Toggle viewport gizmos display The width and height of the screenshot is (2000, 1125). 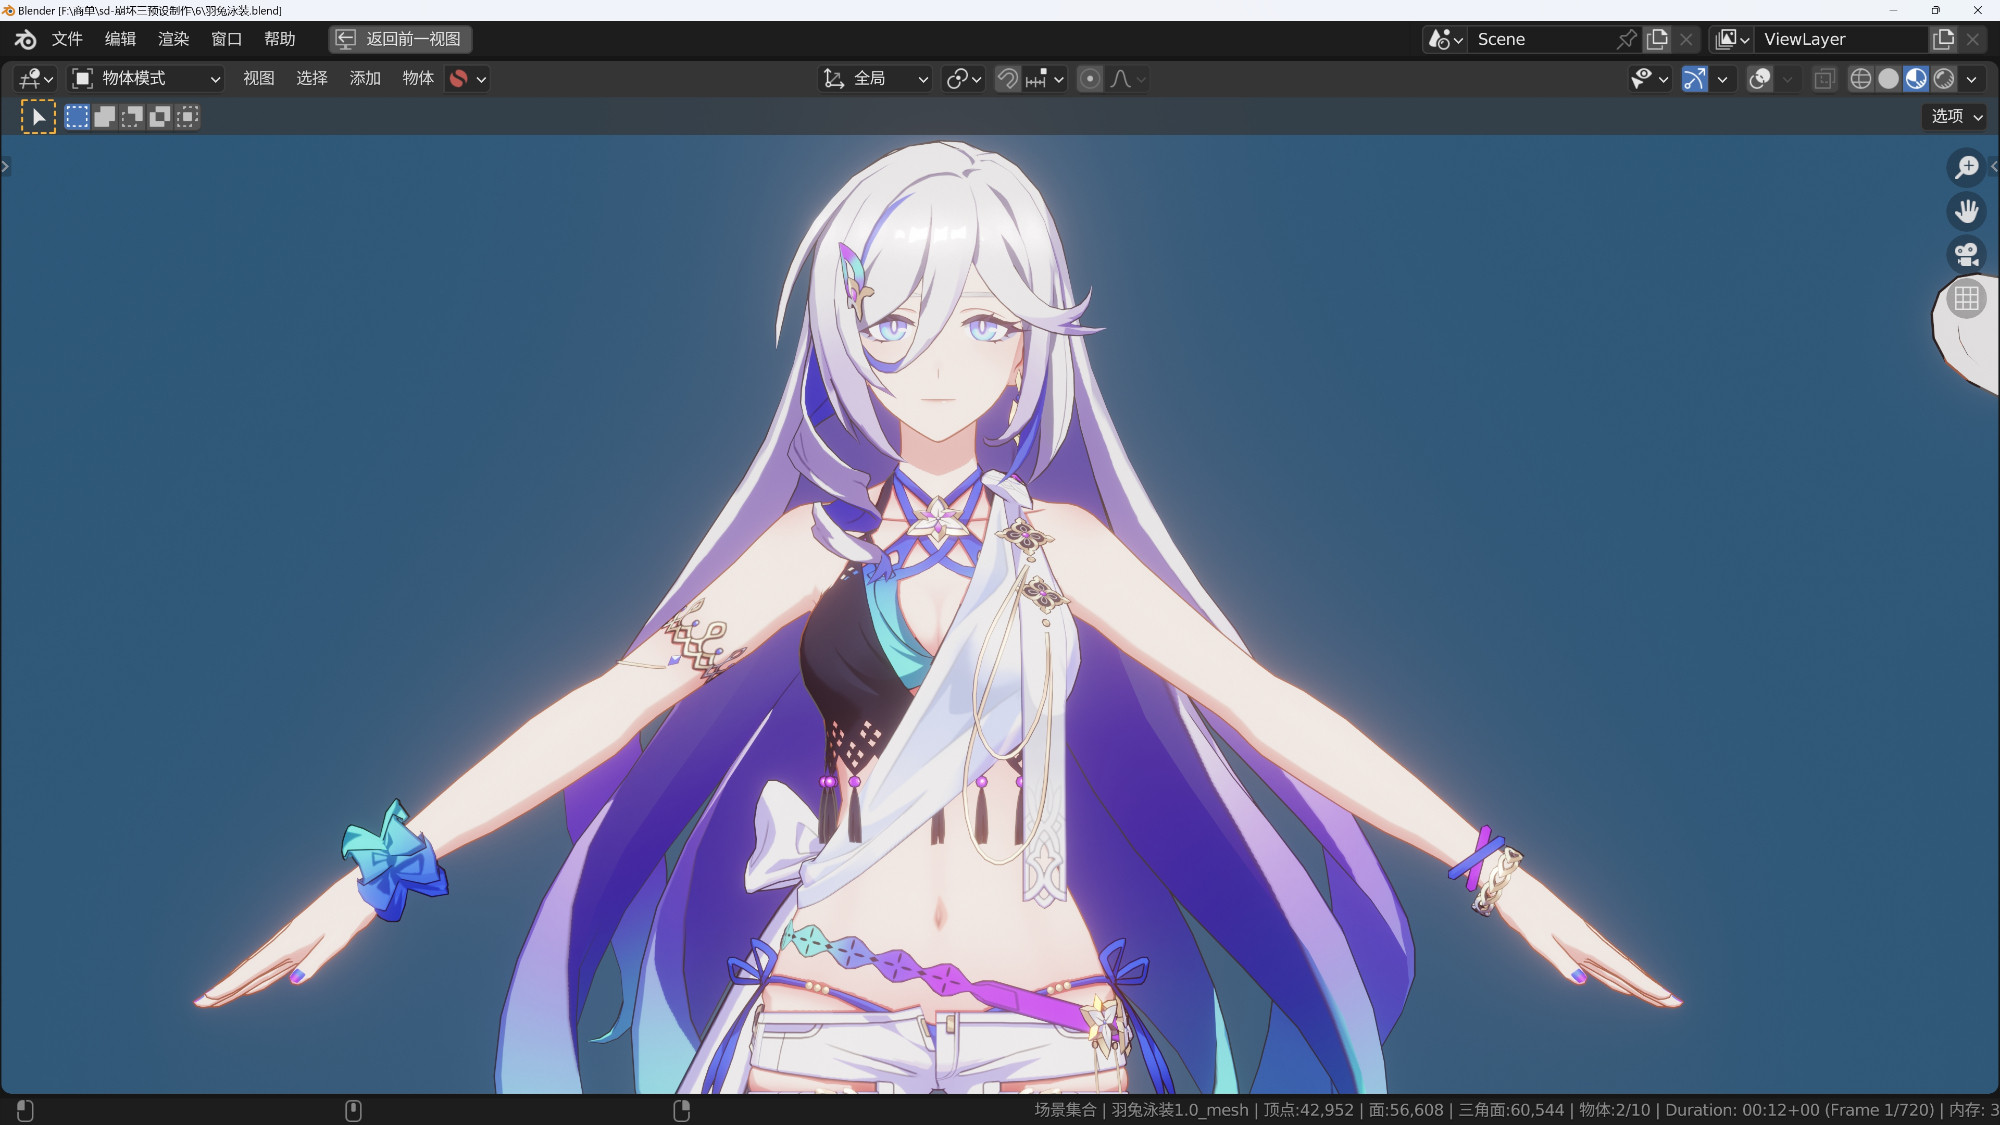tap(1694, 79)
